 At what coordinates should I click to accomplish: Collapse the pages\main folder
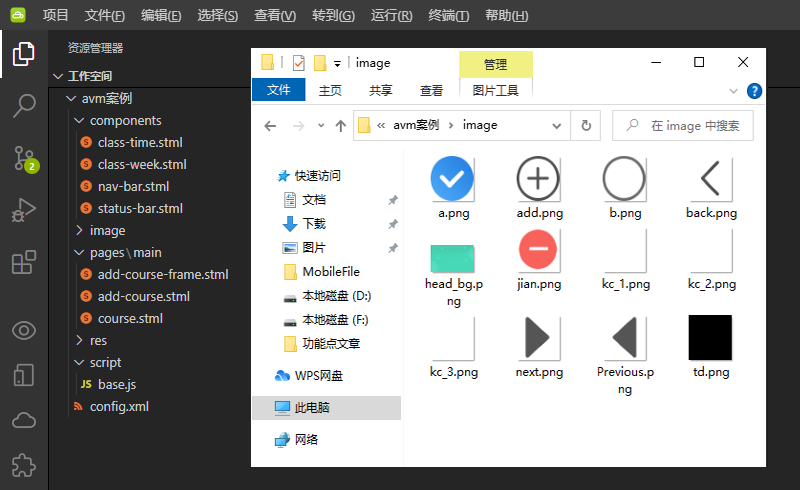coord(79,253)
